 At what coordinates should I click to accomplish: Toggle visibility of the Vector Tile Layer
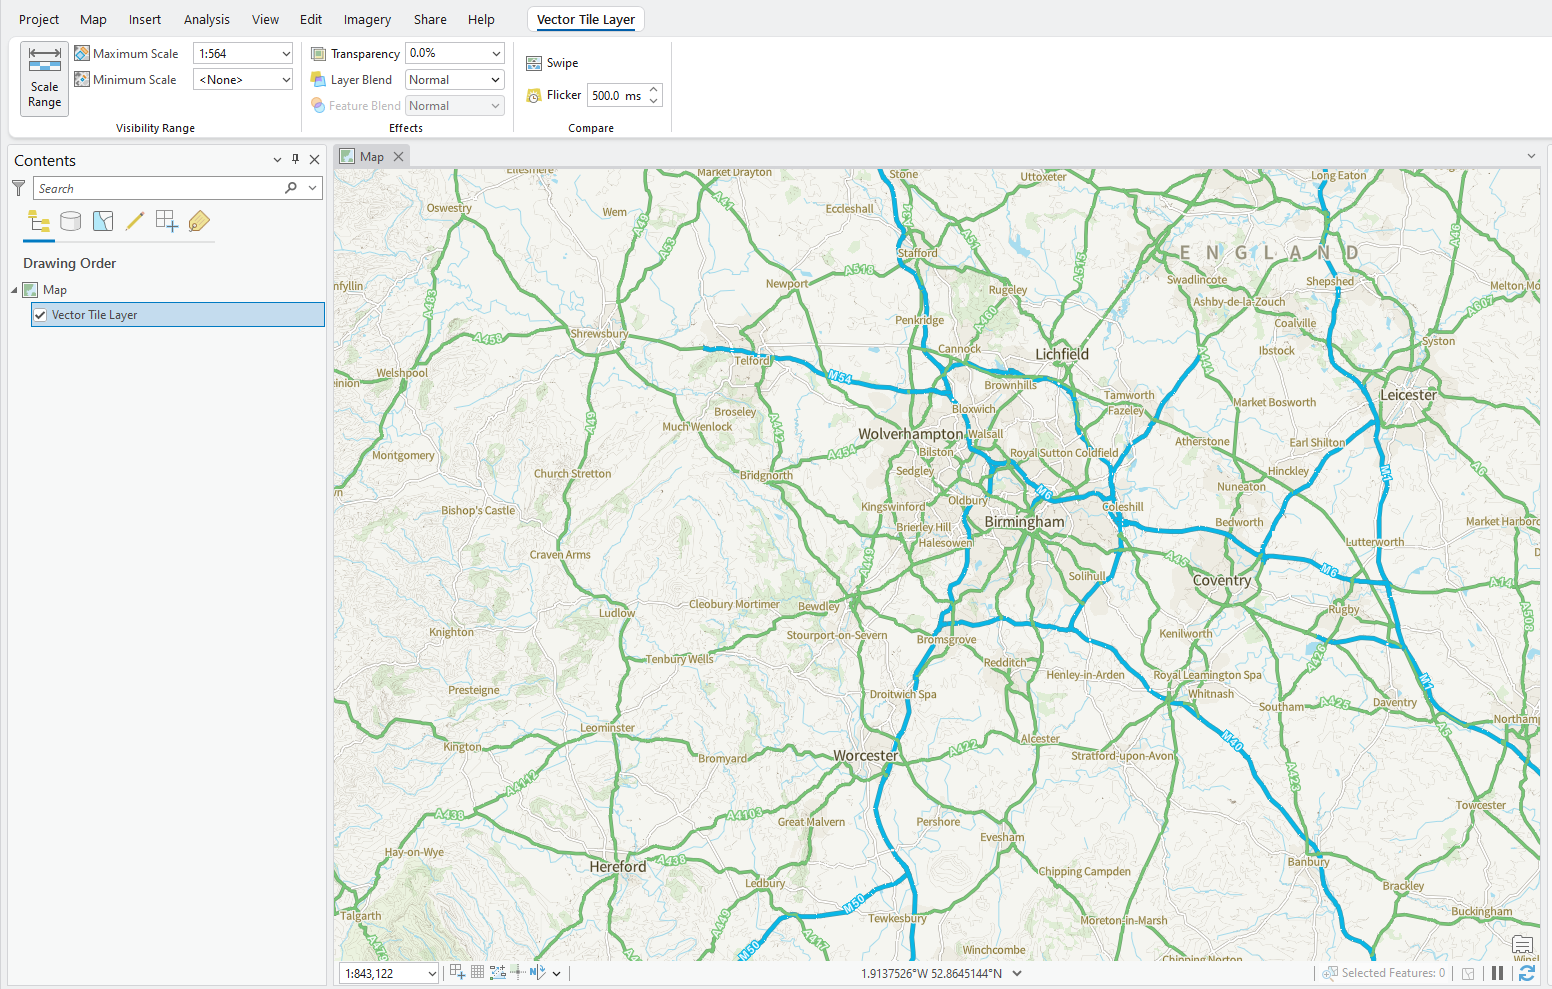click(x=40, y=314)
